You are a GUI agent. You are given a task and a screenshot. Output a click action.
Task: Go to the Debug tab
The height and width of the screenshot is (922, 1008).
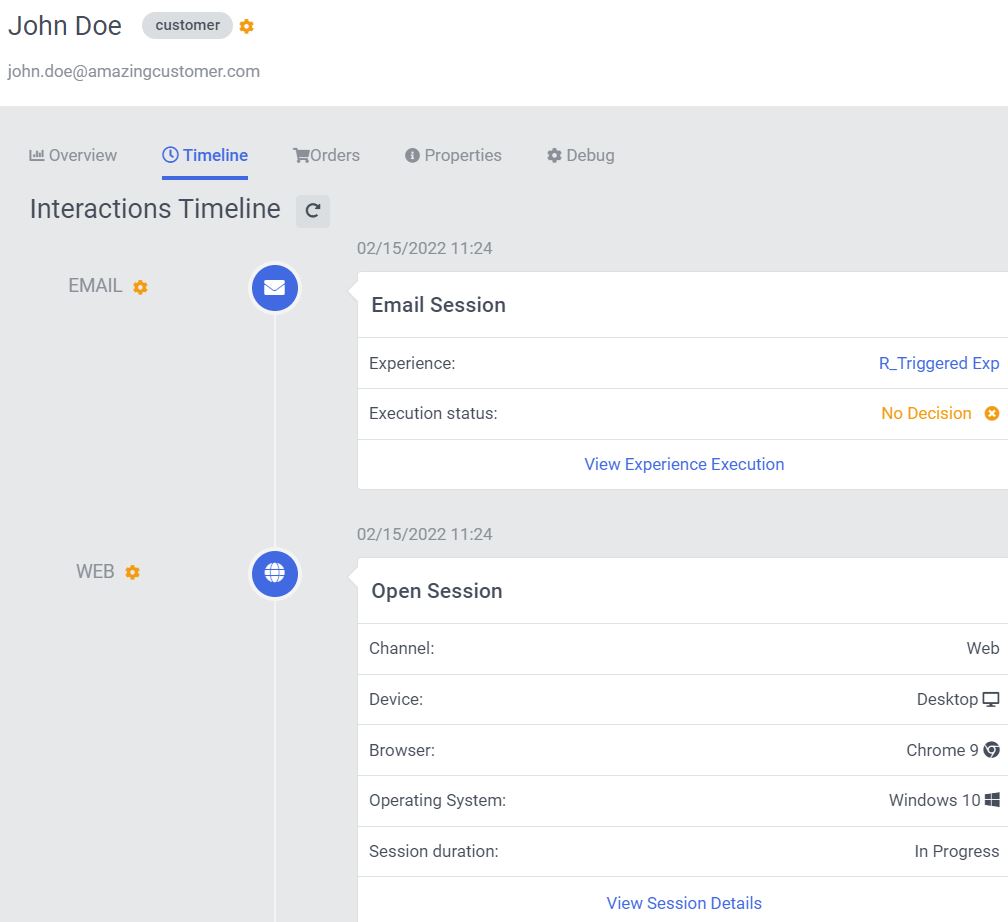pos(580,155)
